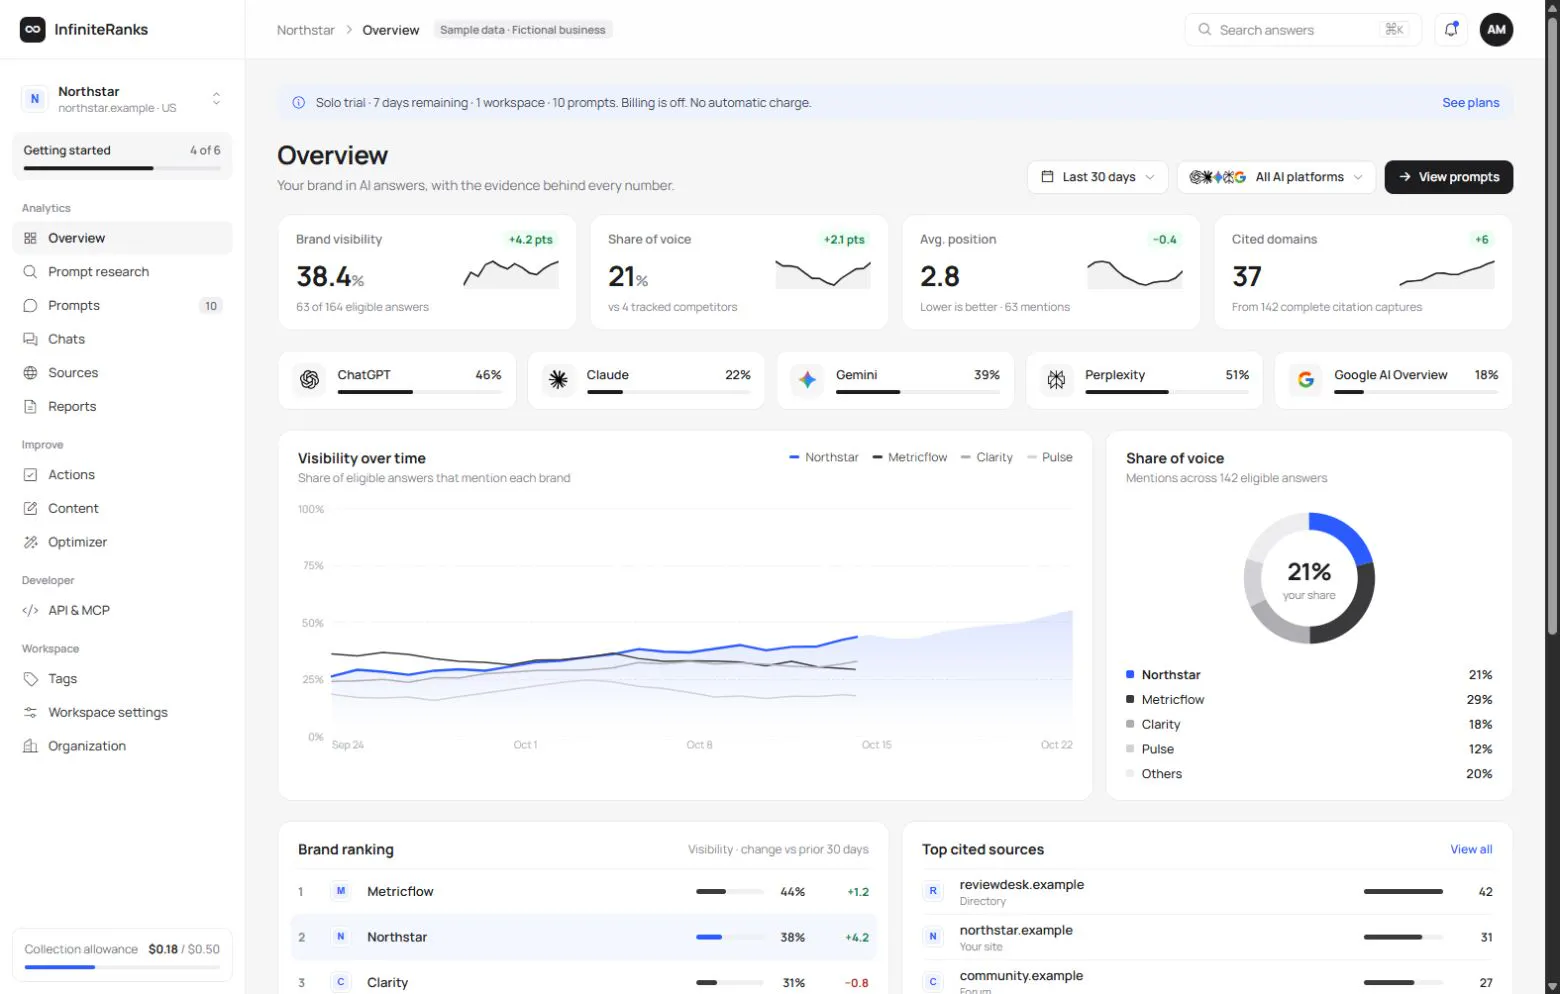The height and width of the screenshot is (994, 1560).
Task: Toggle Metricflow series in chart legend
Action: pos(910,457)
